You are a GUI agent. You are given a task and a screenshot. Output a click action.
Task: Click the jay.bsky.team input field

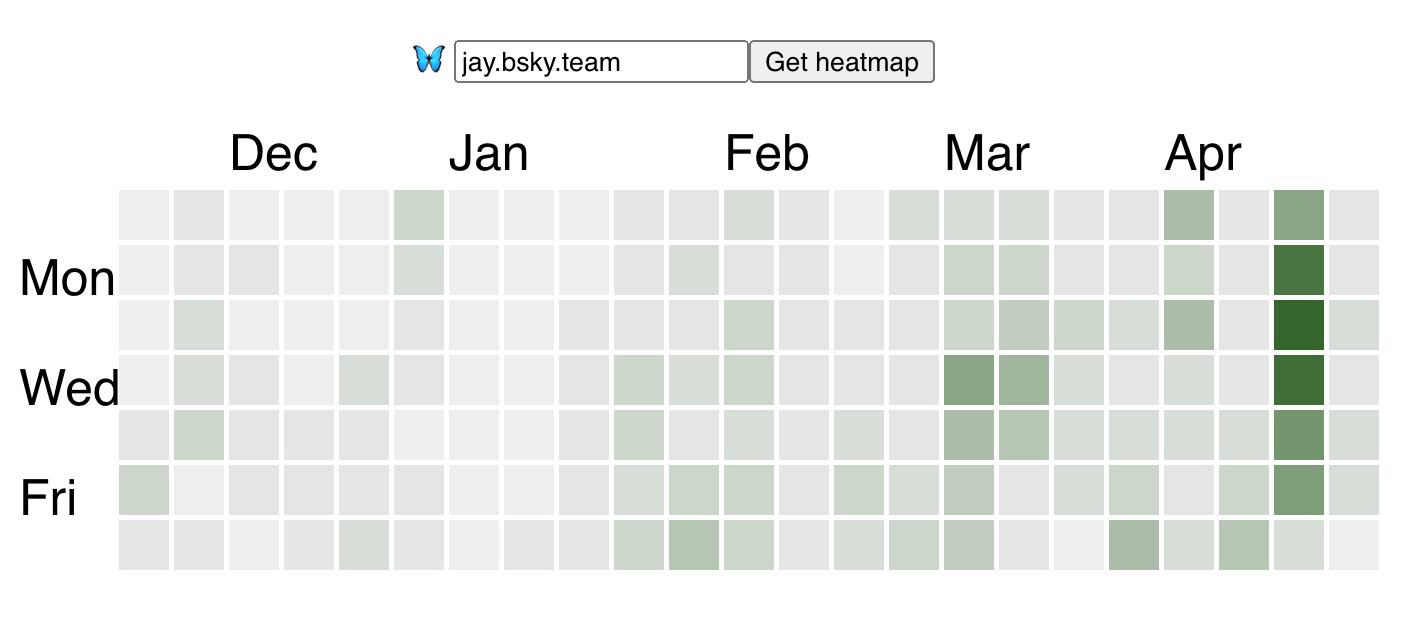(x=598, y=61)
